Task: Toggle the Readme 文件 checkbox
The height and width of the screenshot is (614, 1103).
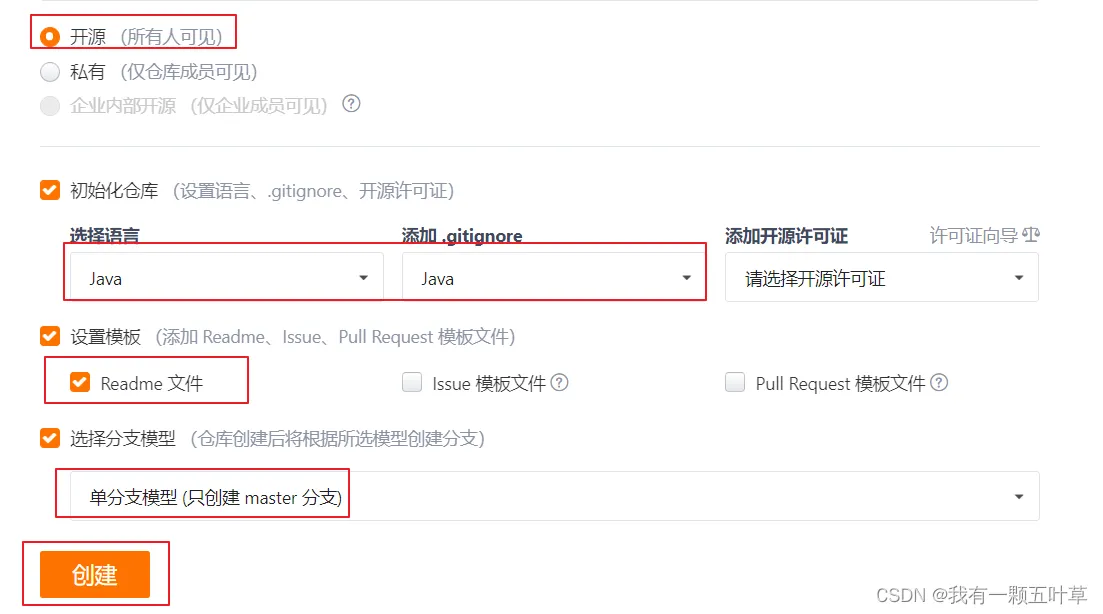Action: (x=80, y=382)
